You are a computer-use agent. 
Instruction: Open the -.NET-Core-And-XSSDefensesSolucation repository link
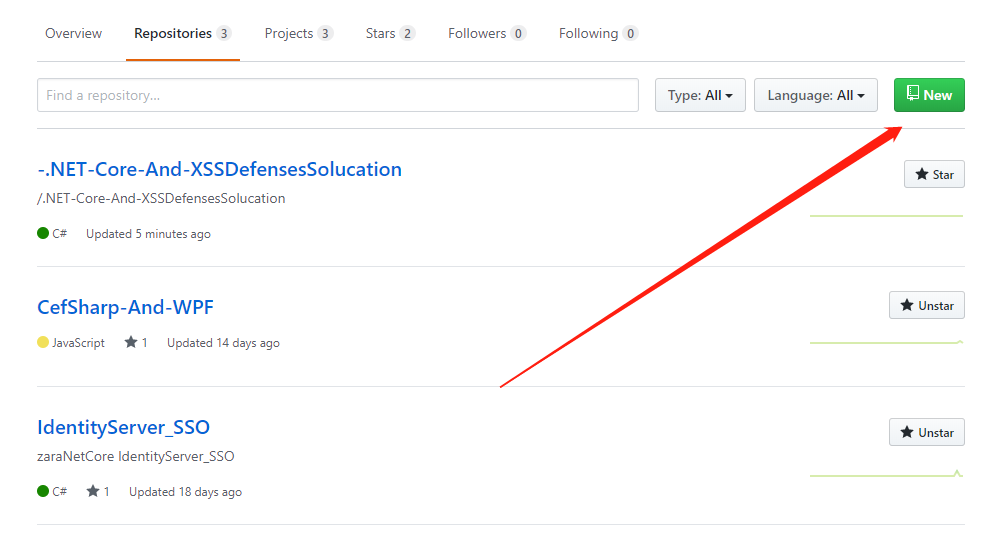(x=219, y=169)
